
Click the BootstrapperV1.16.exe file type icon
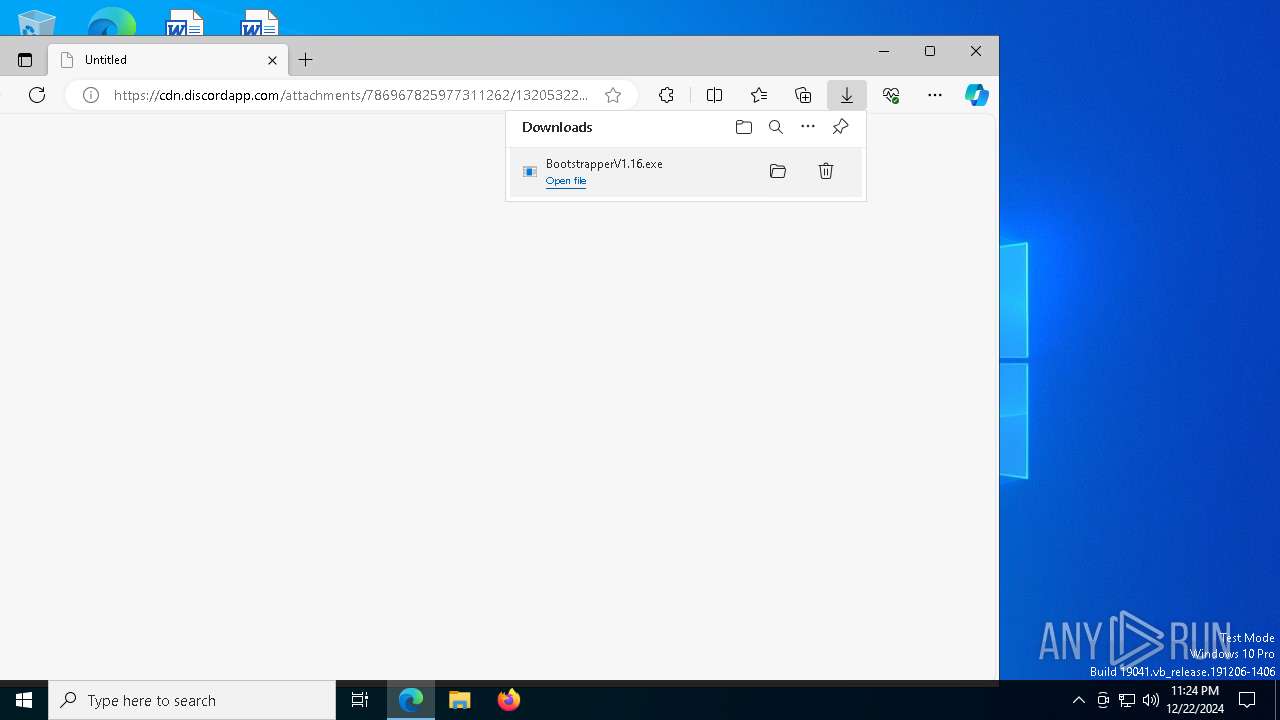[x=530, y=172]
